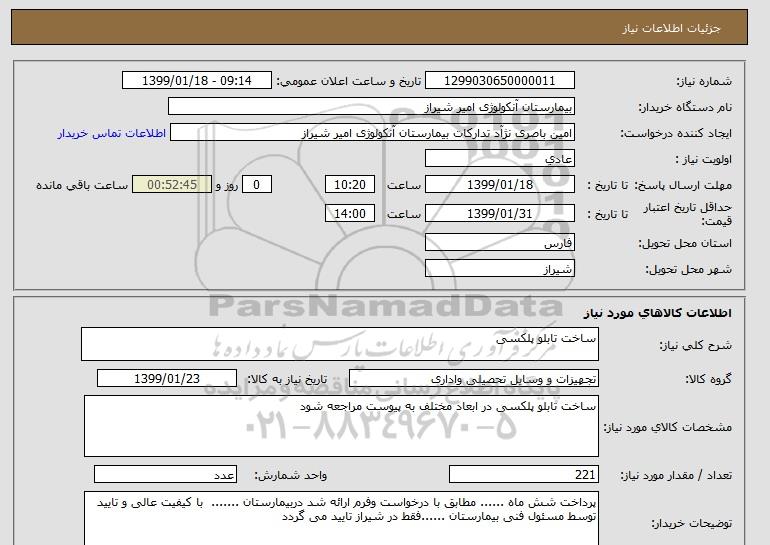Viewport: 770px width, 545px height.
Task: Select the label توضیحات خریدار
Action: coord(692,523)
